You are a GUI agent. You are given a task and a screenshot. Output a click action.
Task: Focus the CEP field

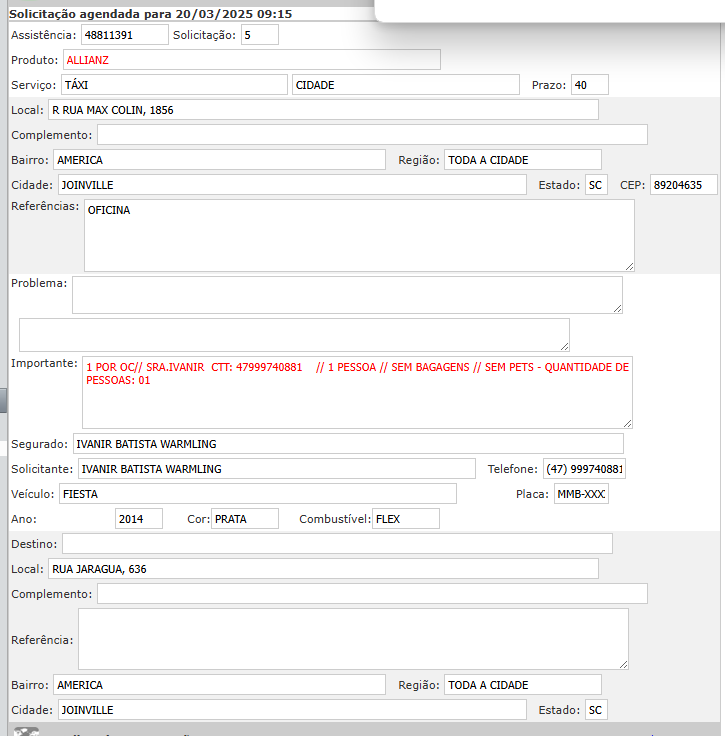pyautogui.click(x=683, y=185)
